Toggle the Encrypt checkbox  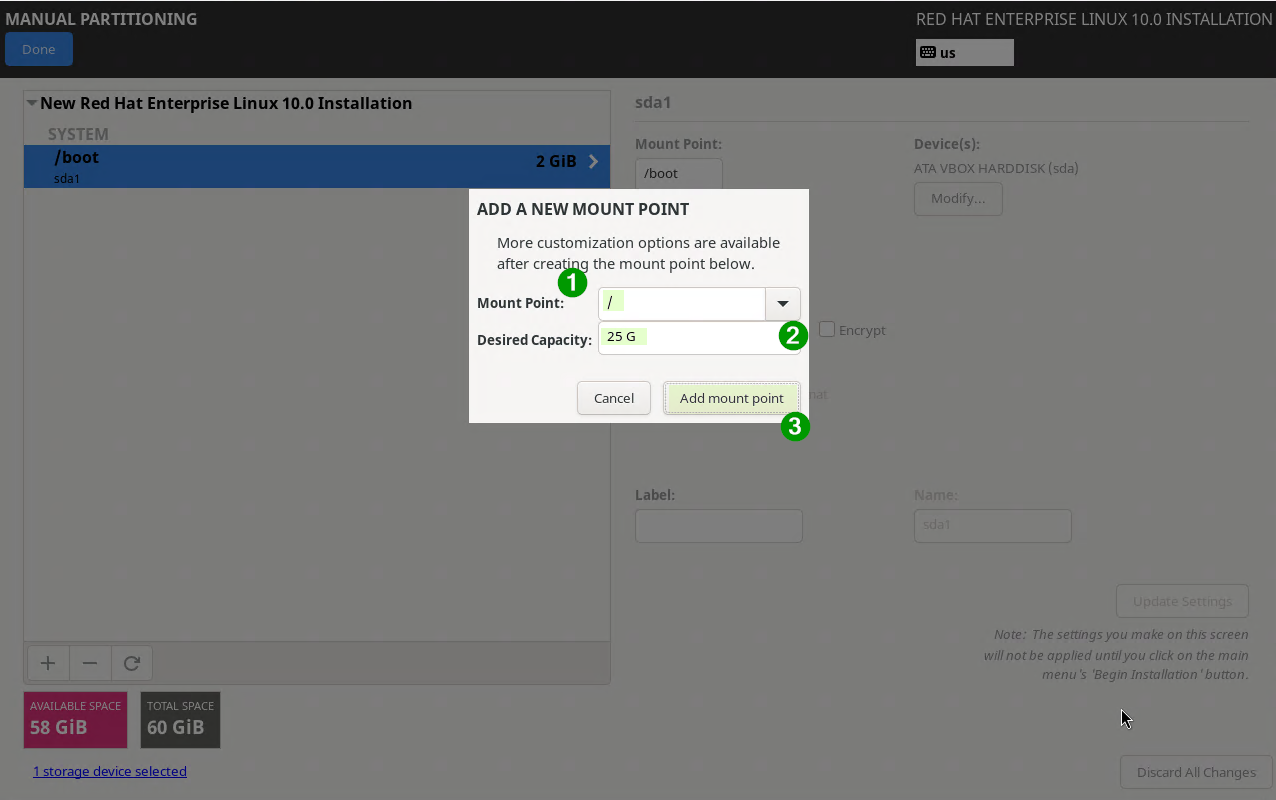tap(827, 329)
